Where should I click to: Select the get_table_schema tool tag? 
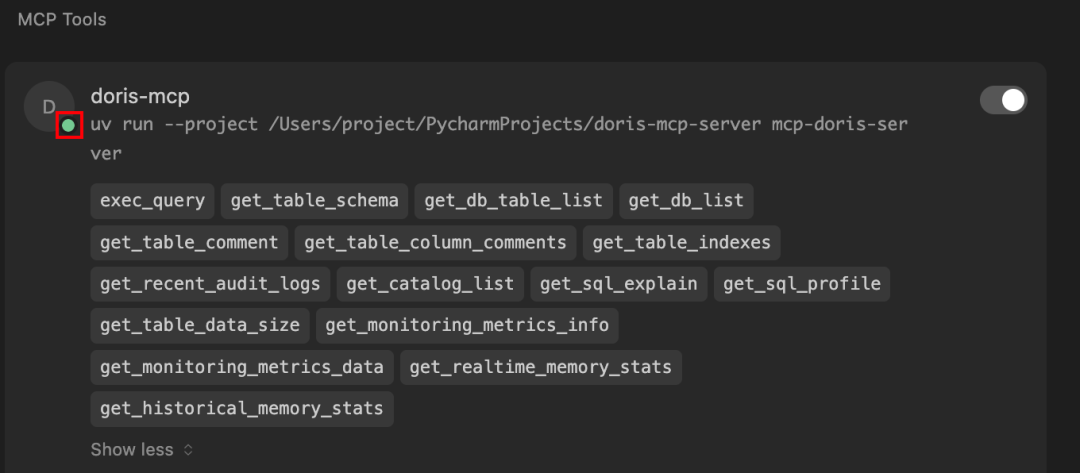tap(315, 201)
